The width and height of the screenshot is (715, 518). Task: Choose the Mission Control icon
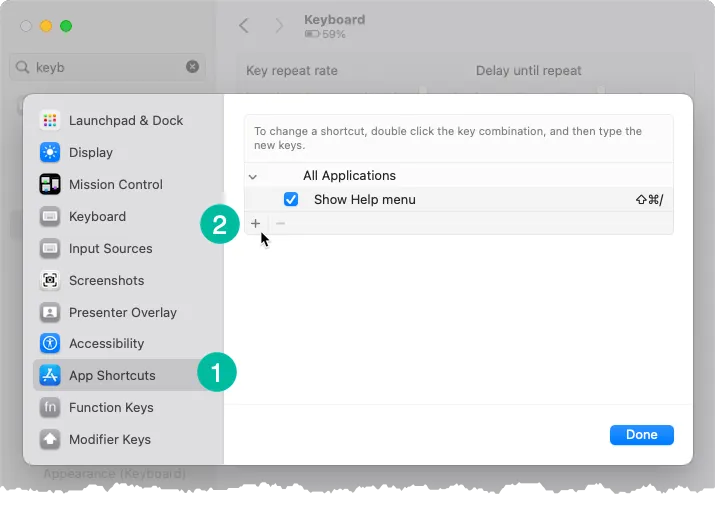pos(50,184)
